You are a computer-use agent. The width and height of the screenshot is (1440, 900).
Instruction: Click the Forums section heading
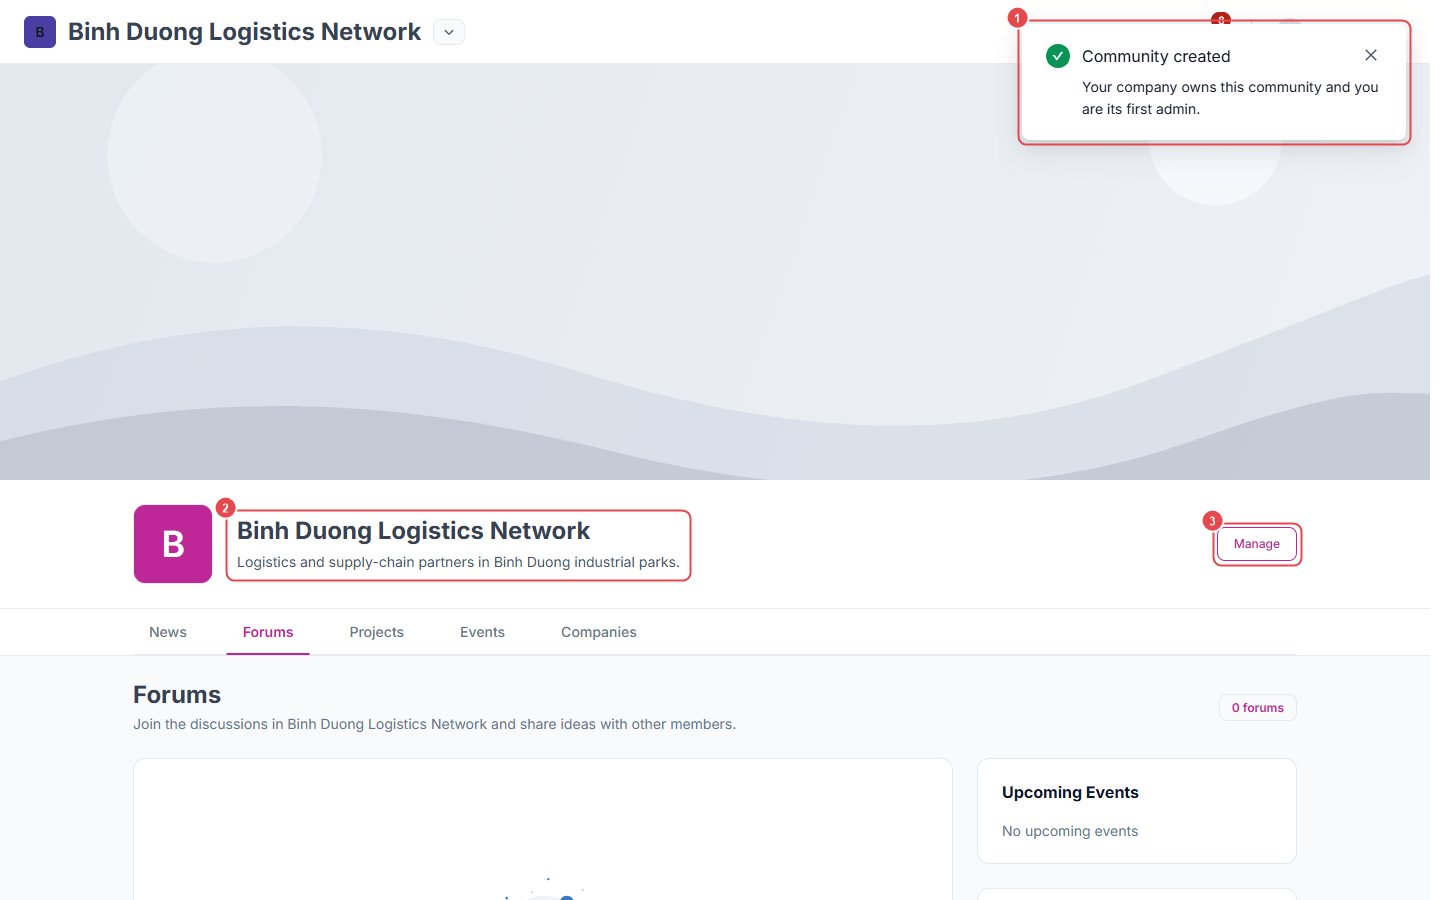tap(177, 695)
